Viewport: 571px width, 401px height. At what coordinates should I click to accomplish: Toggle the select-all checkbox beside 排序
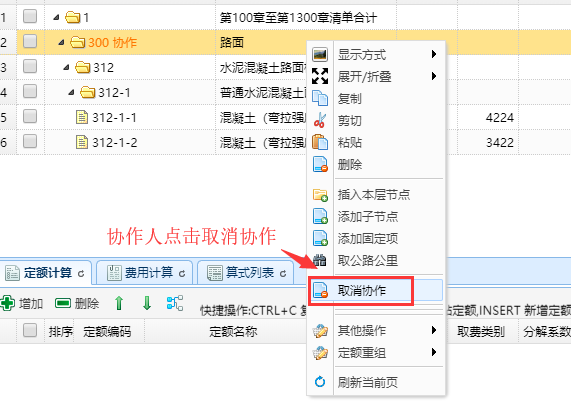click(30, 330)
